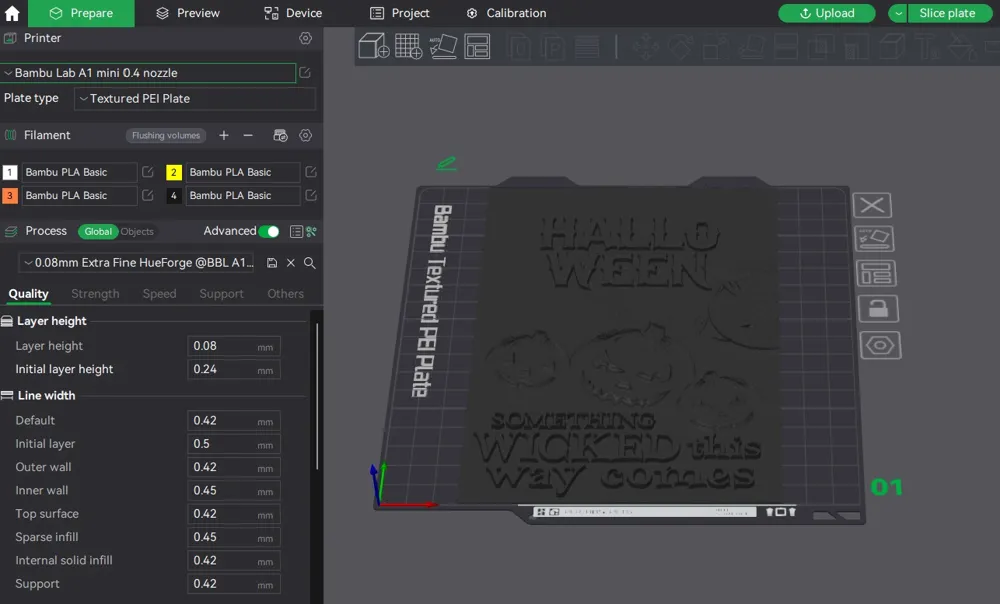The image size is (1000, 604).
Task: Open the Project tab
Action: [x=401, y=13]
